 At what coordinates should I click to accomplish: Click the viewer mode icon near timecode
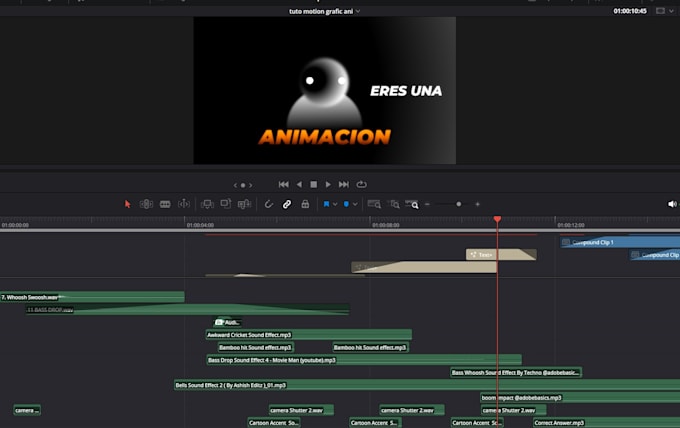pyautogui.click(x=660, y=11)
